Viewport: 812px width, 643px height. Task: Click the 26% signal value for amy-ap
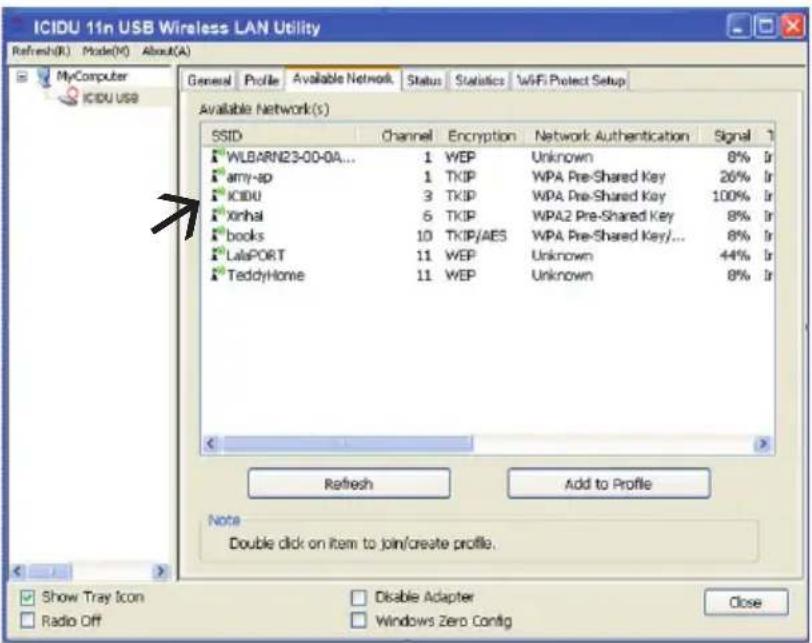coord(735,176)
